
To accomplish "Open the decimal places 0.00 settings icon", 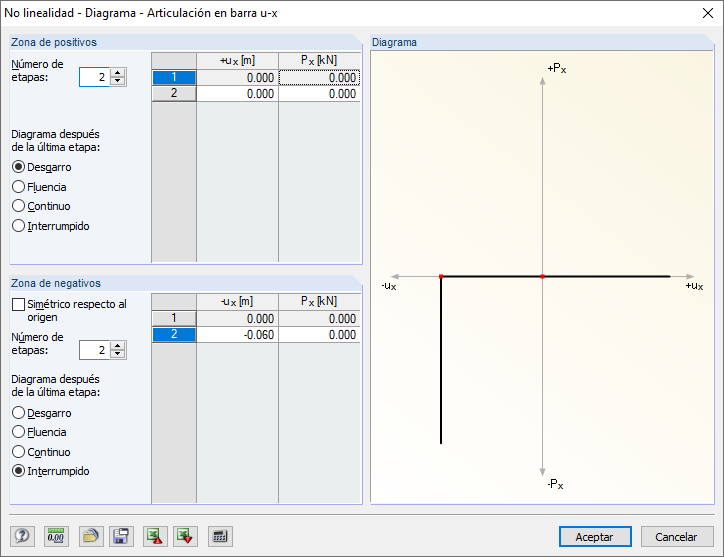I will pos(56,536).
